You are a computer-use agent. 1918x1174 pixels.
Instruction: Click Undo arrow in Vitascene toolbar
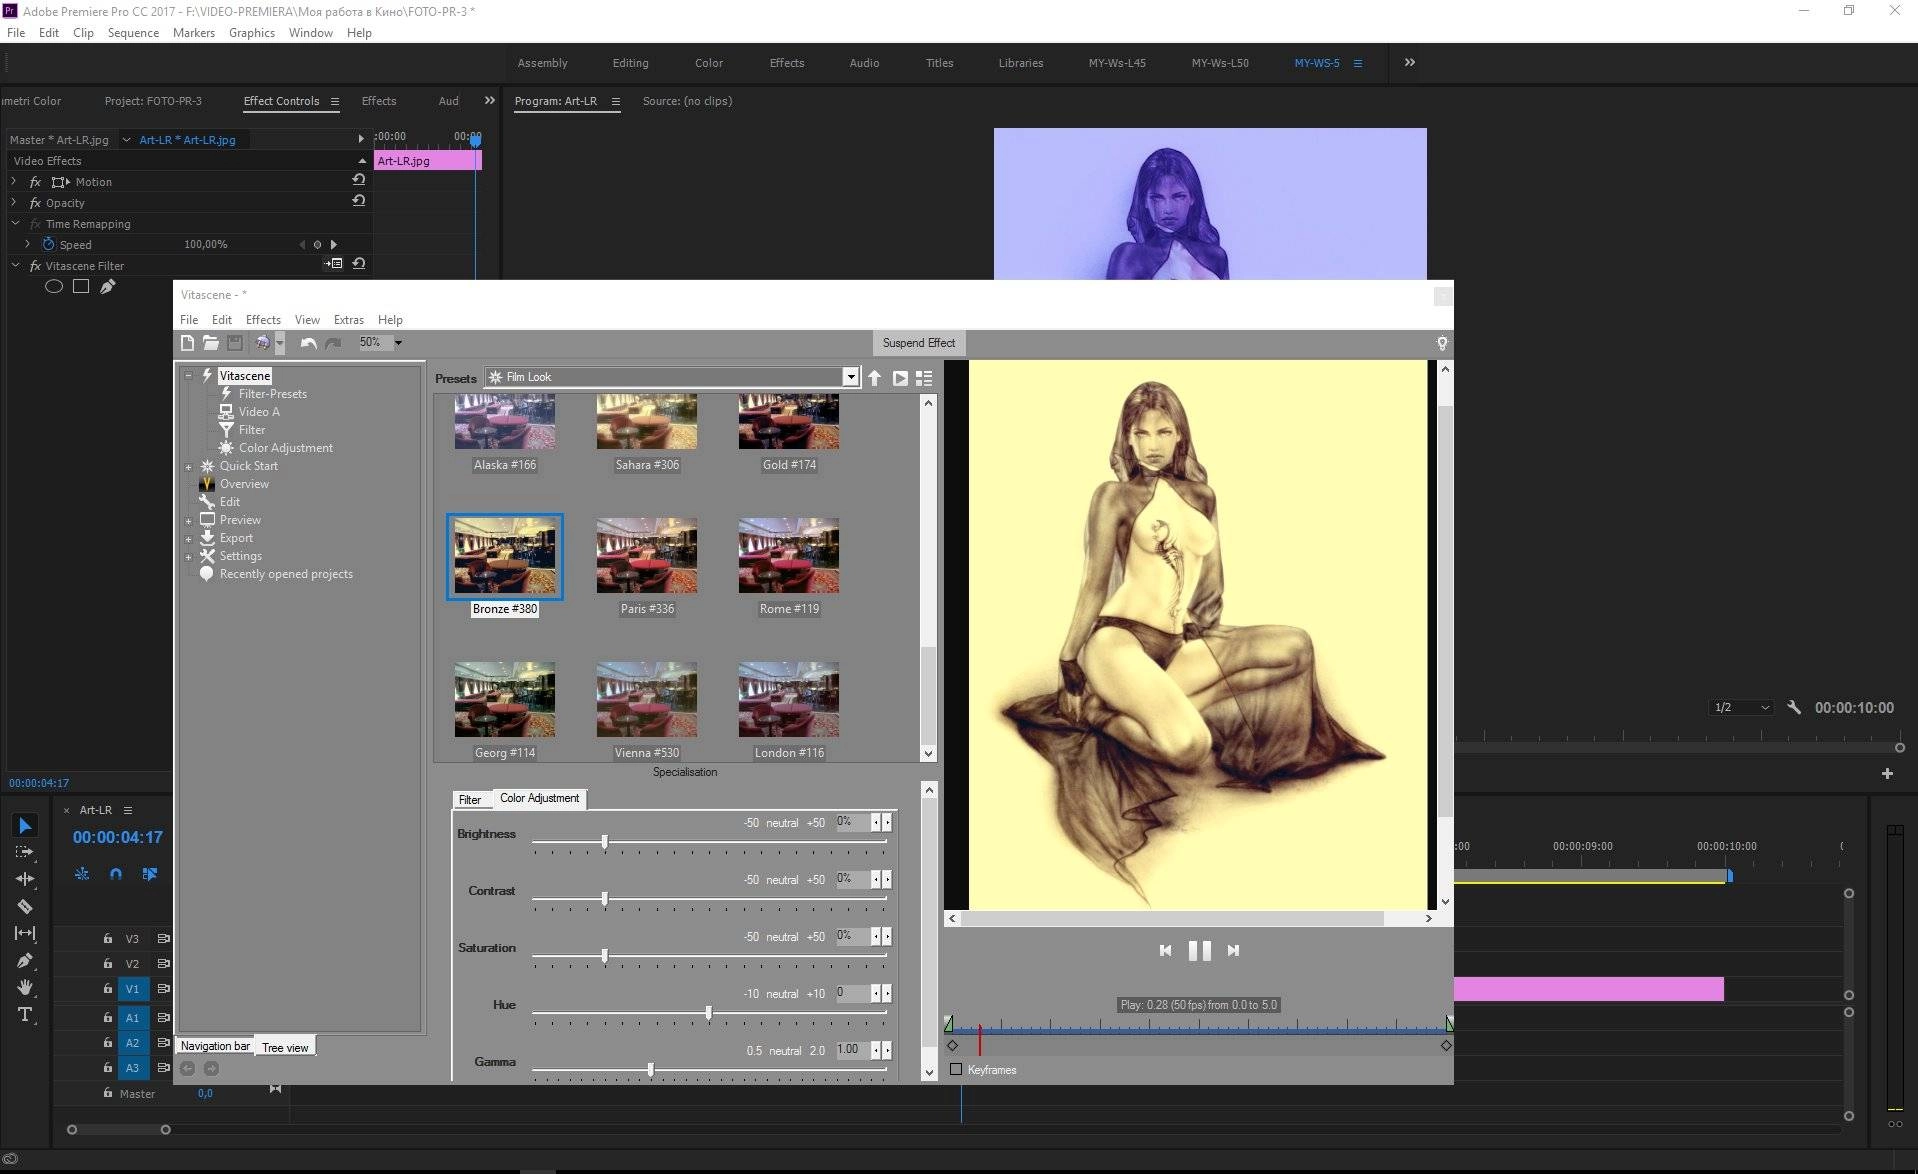[x=308, y=343]
